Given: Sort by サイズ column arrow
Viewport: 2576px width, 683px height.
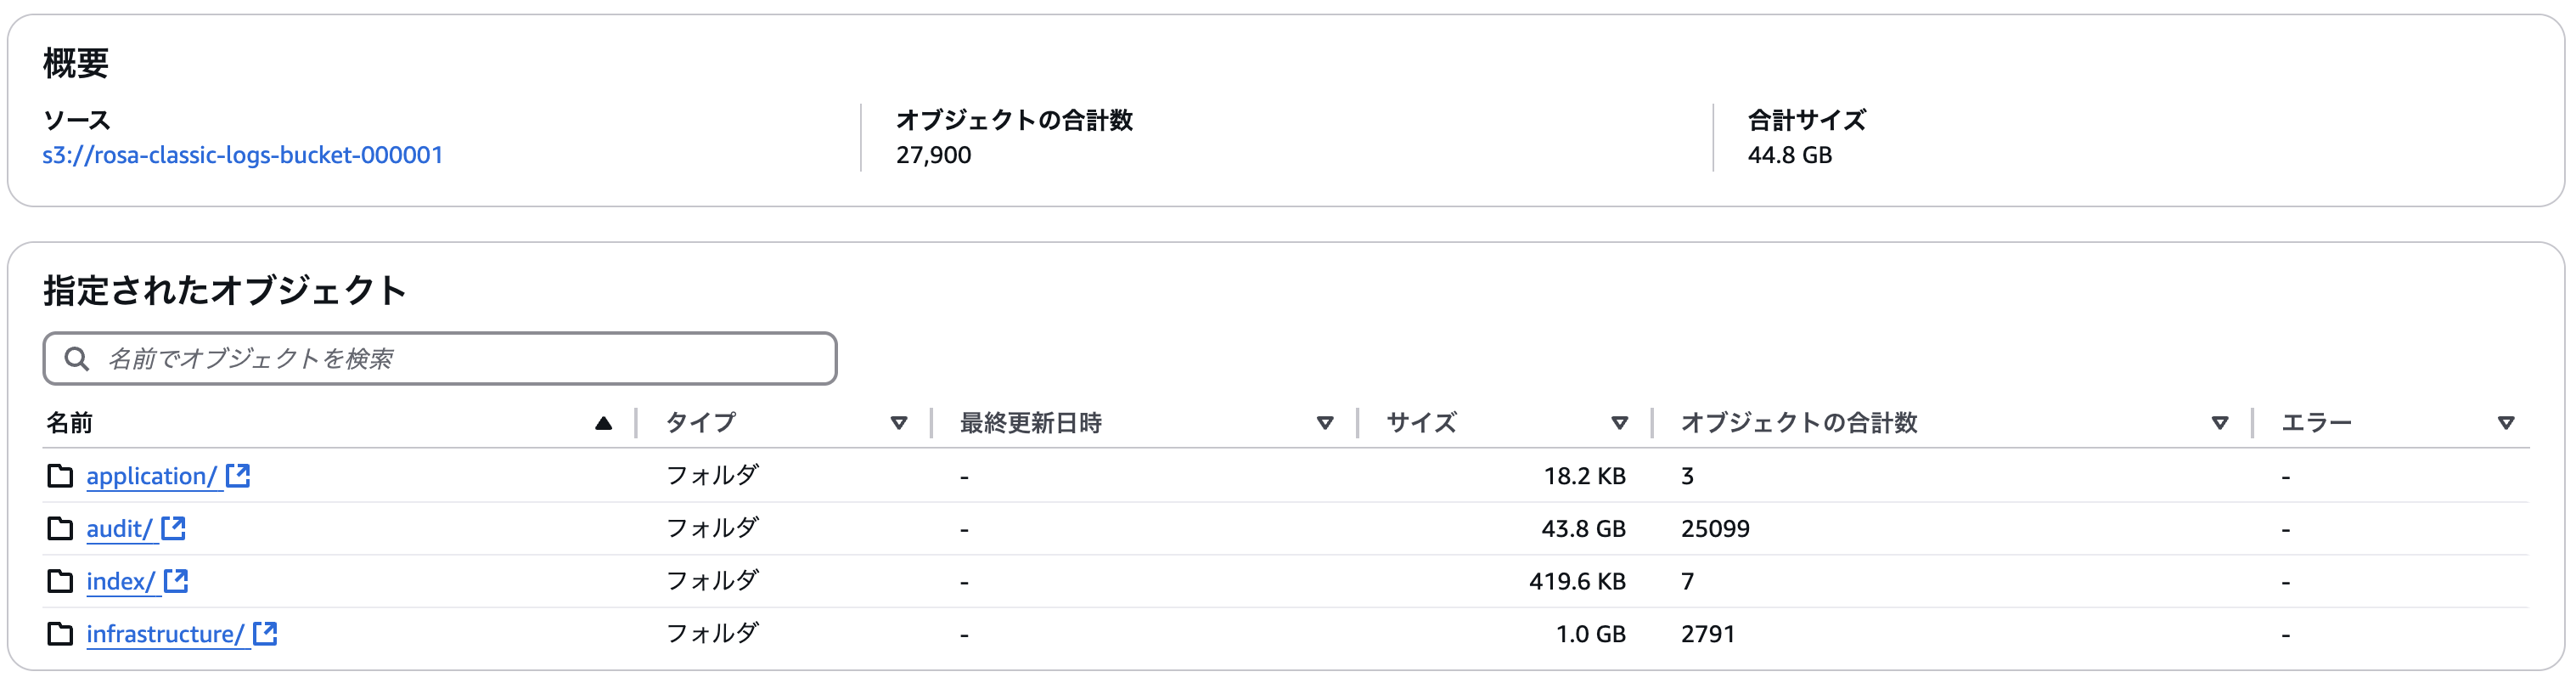Looking at the screenshot, I should (x=1620, y=423).
